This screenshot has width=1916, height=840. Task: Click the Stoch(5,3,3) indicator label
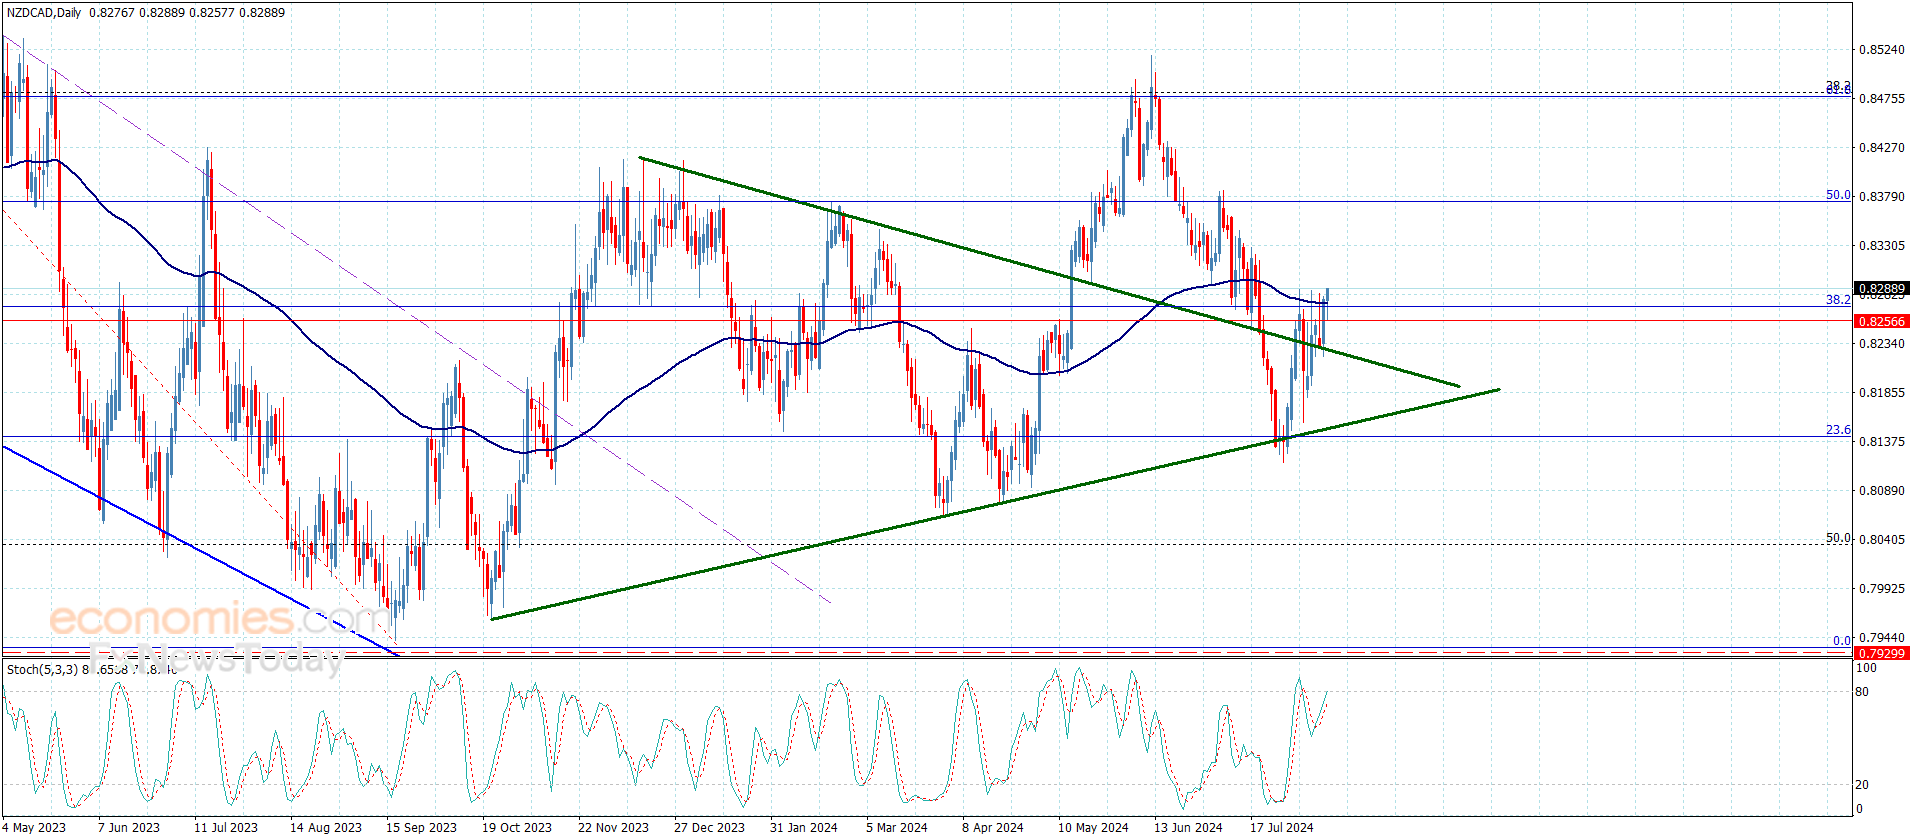click(42, 669)
